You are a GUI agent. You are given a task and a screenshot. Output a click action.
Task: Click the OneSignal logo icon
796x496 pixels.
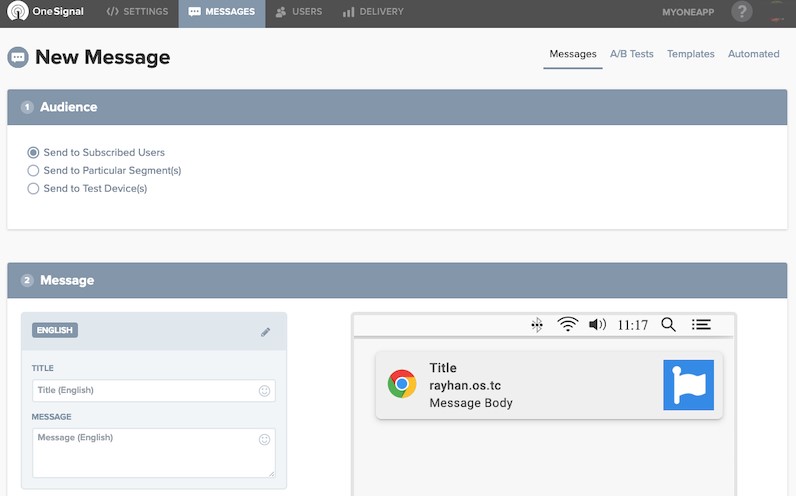(x=17, y=12)
